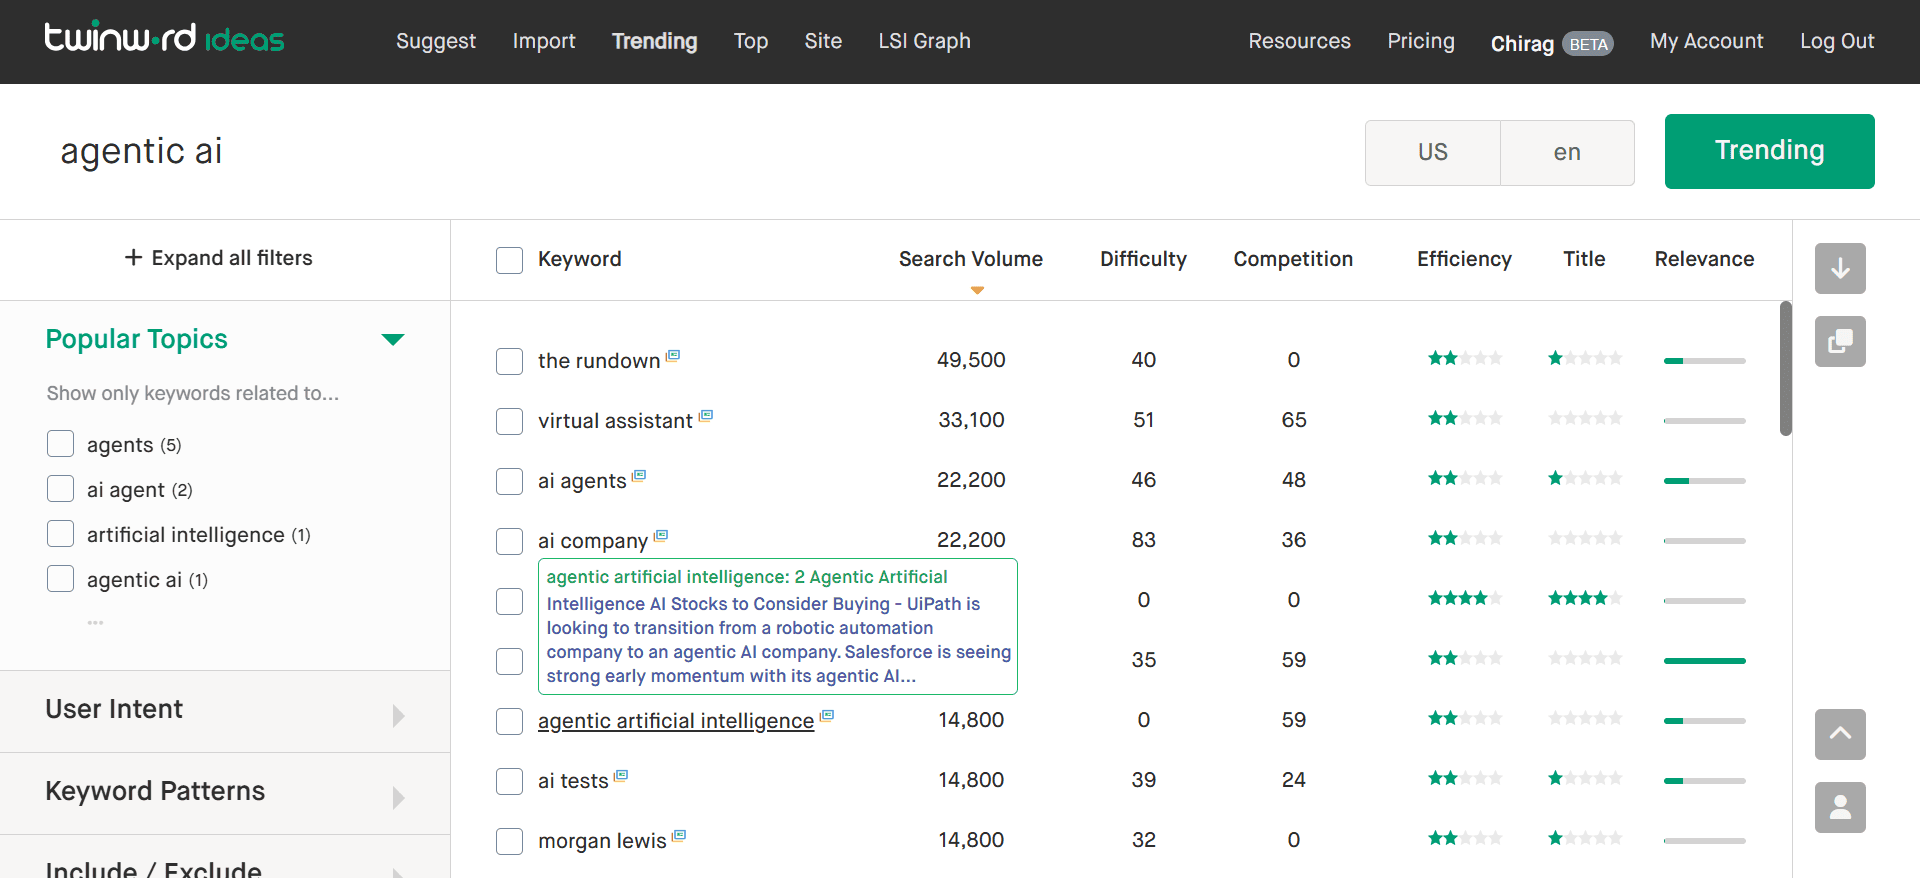Open the user profile icon button
1920x878 pixels.
point(1840,807)
